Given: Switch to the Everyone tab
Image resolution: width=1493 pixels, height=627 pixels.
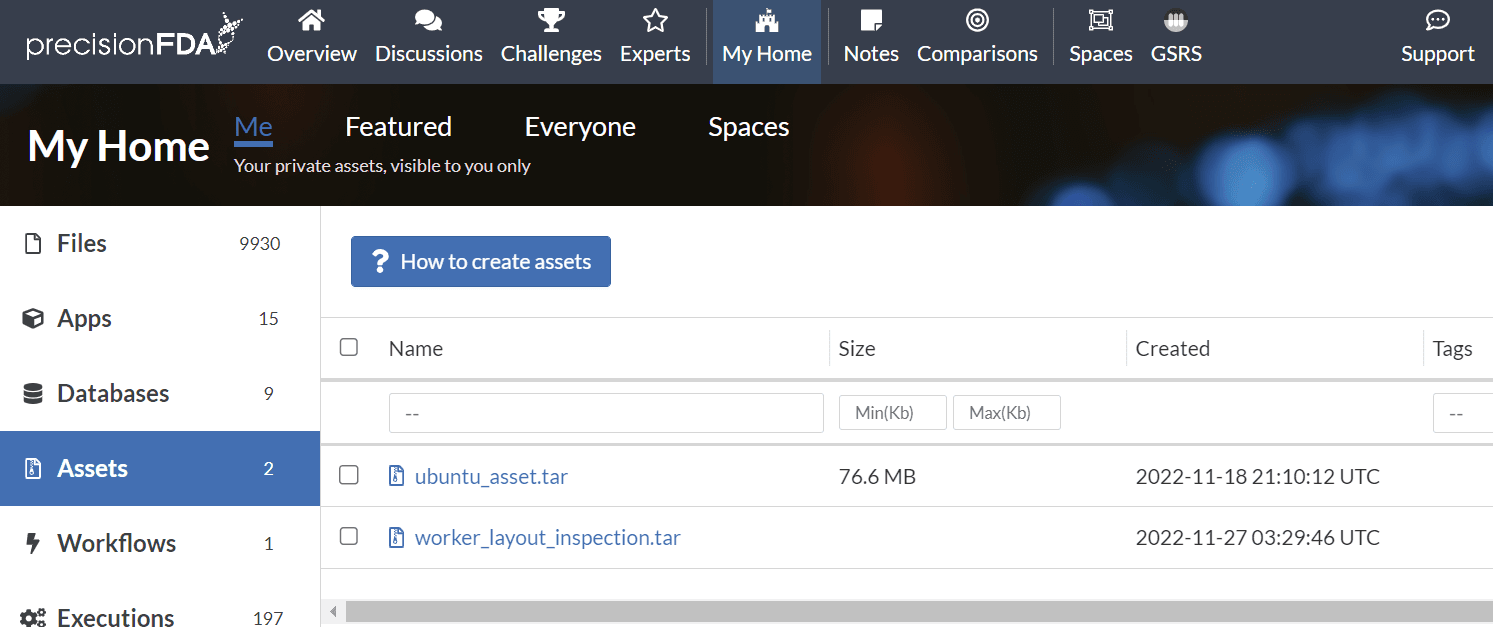Looking at the screenshot, I should (580, 127).
